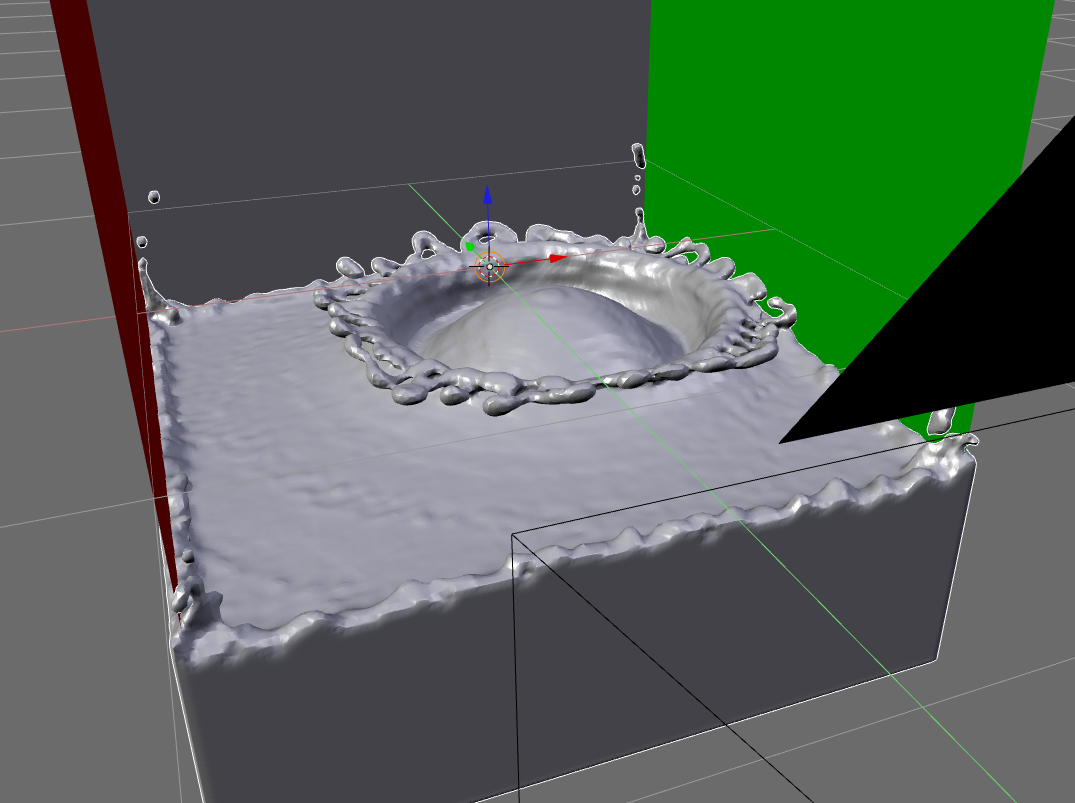Click the white center circle of the manipulator

(490, 267)
